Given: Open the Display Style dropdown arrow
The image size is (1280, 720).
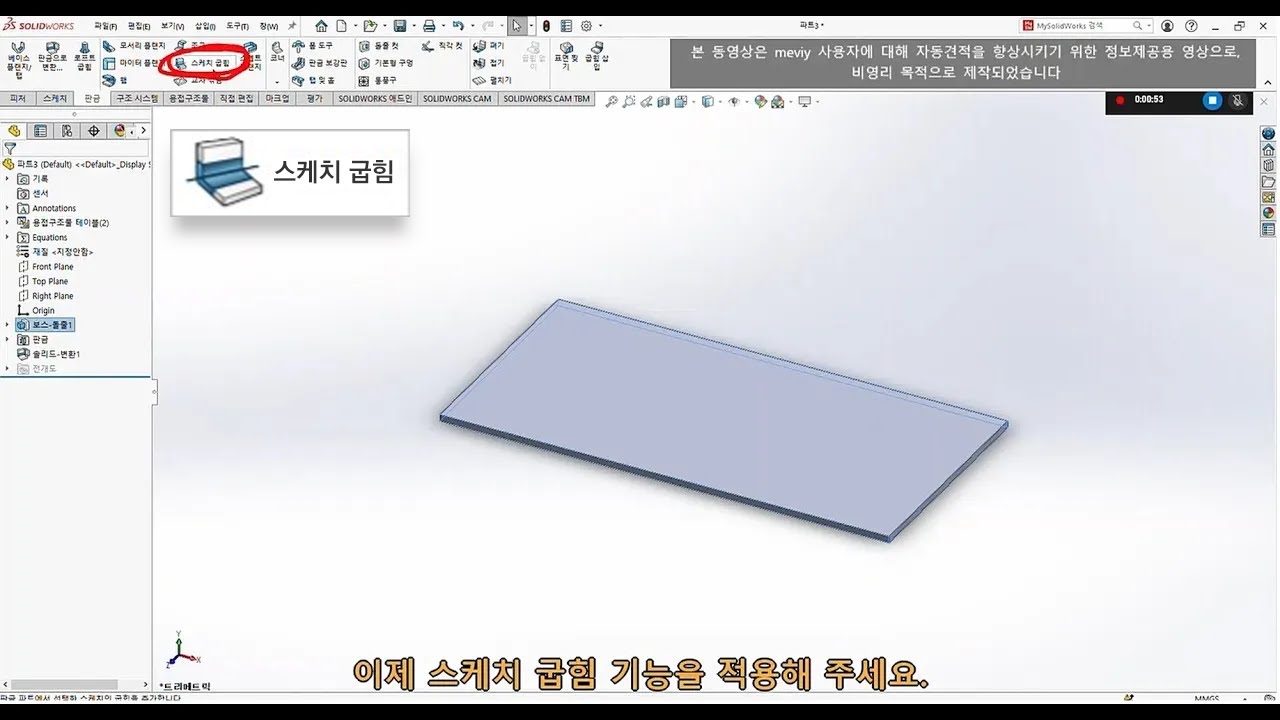Looking at the screenshot, I should tap(720, 102).
